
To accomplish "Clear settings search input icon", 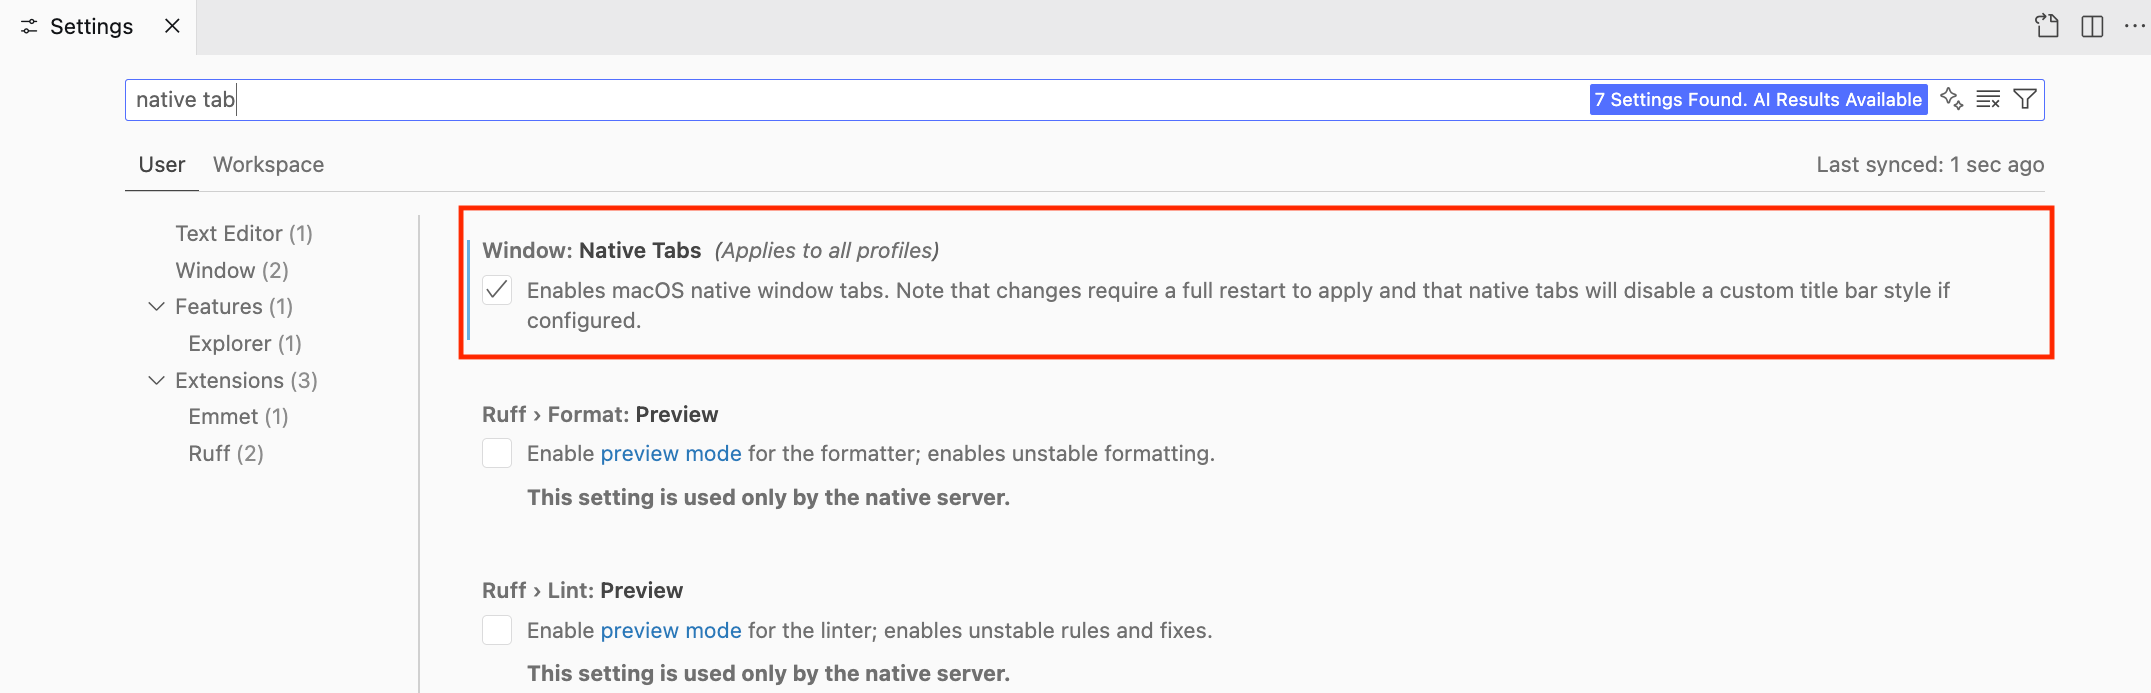I will (x=1988, y=99).
